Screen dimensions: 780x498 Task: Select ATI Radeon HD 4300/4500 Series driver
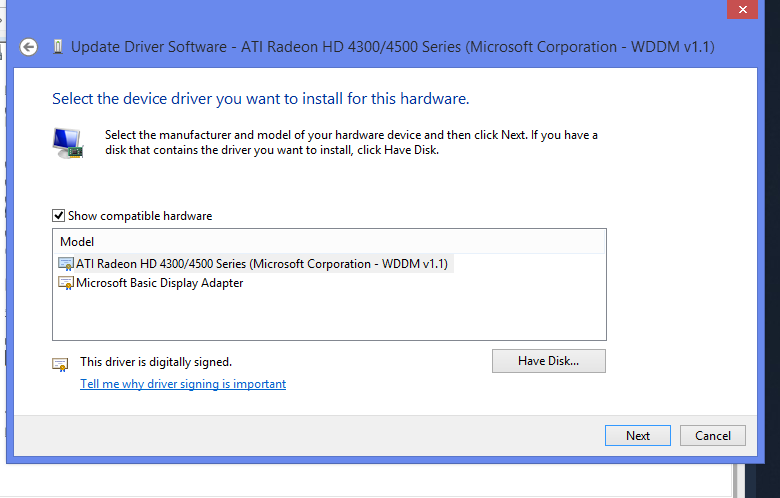click(x=264, y=264)
